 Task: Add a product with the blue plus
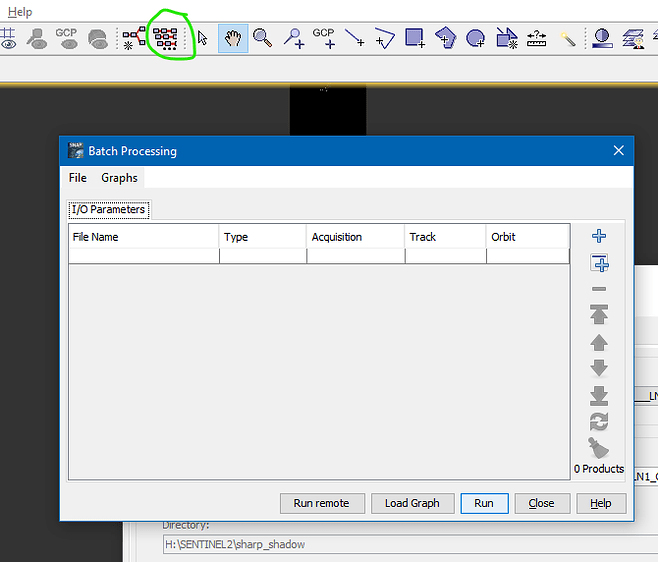point(599,236)
